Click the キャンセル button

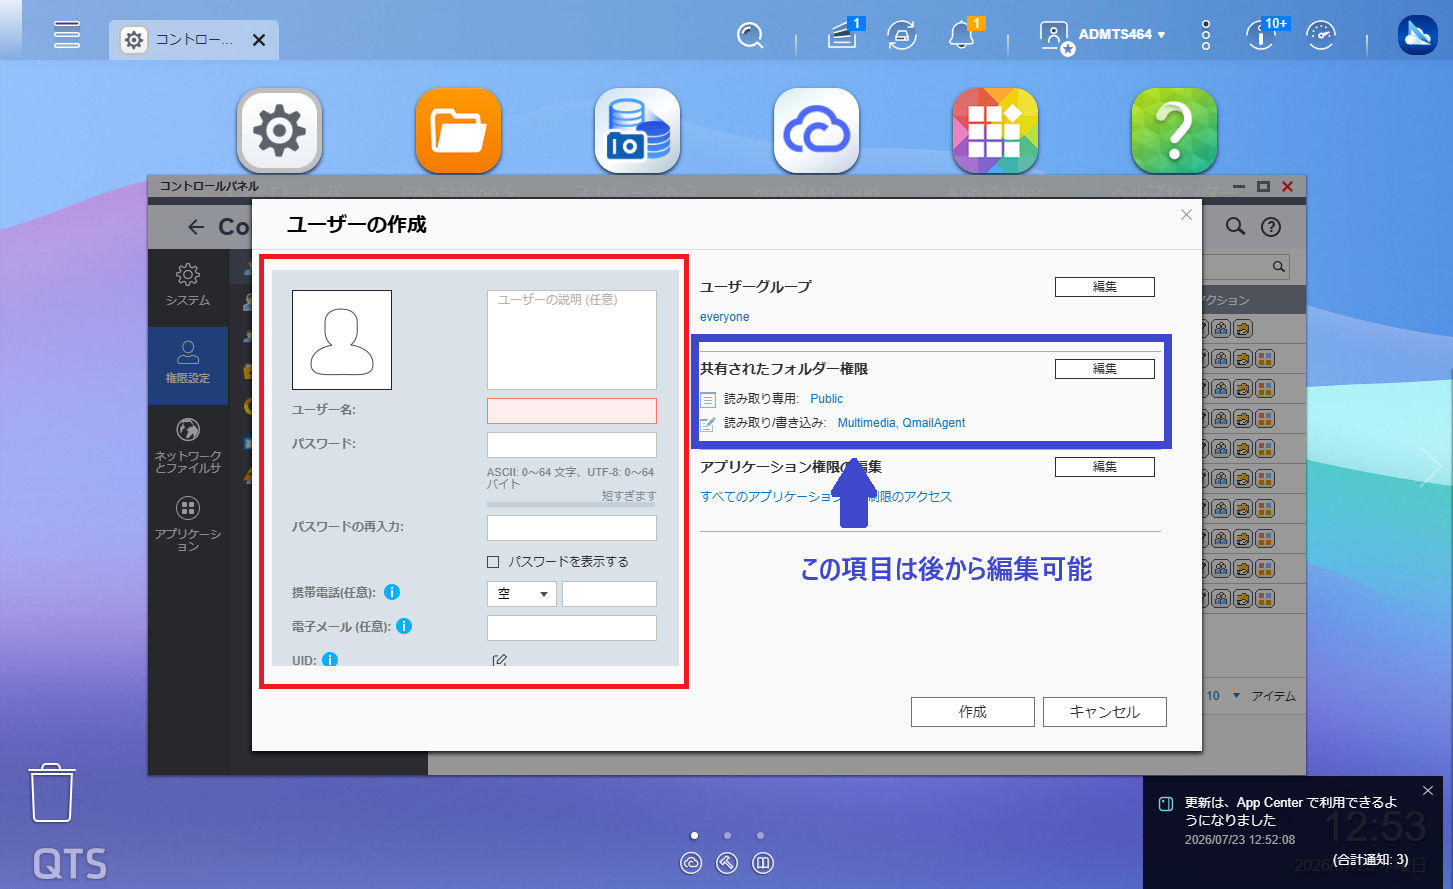click(x=1105, y=712)
